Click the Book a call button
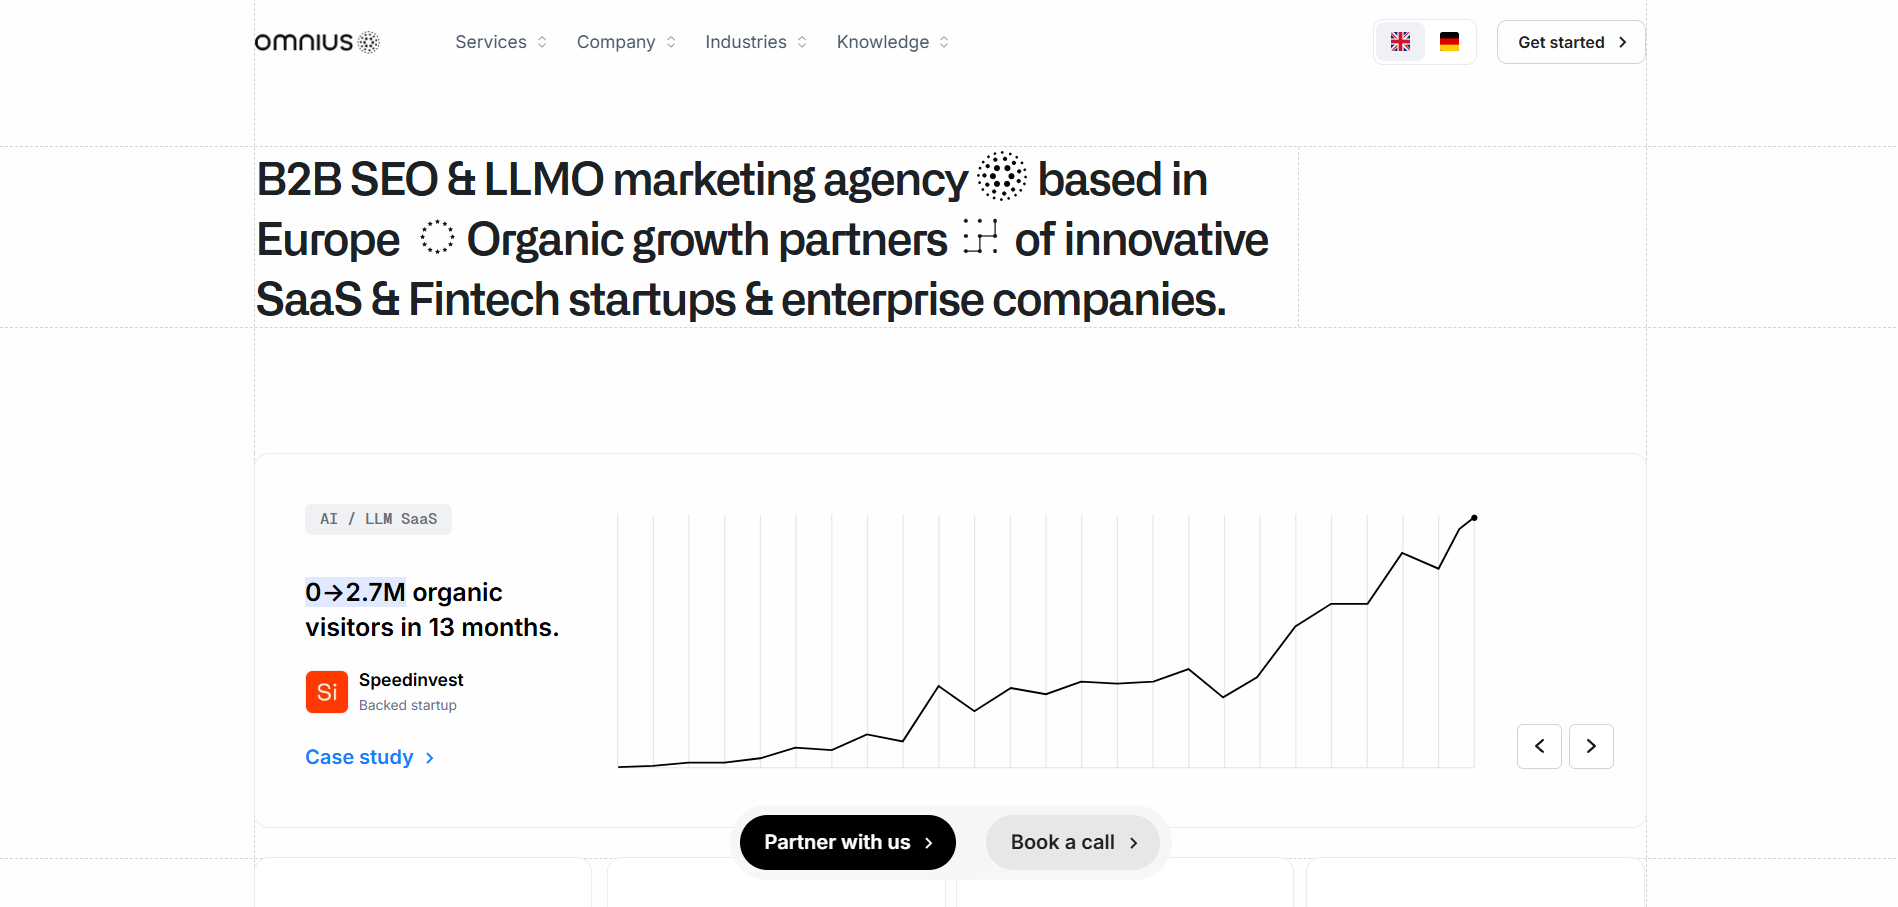The height and width of the screenshot is (907, 1898). coord(1072,842)
